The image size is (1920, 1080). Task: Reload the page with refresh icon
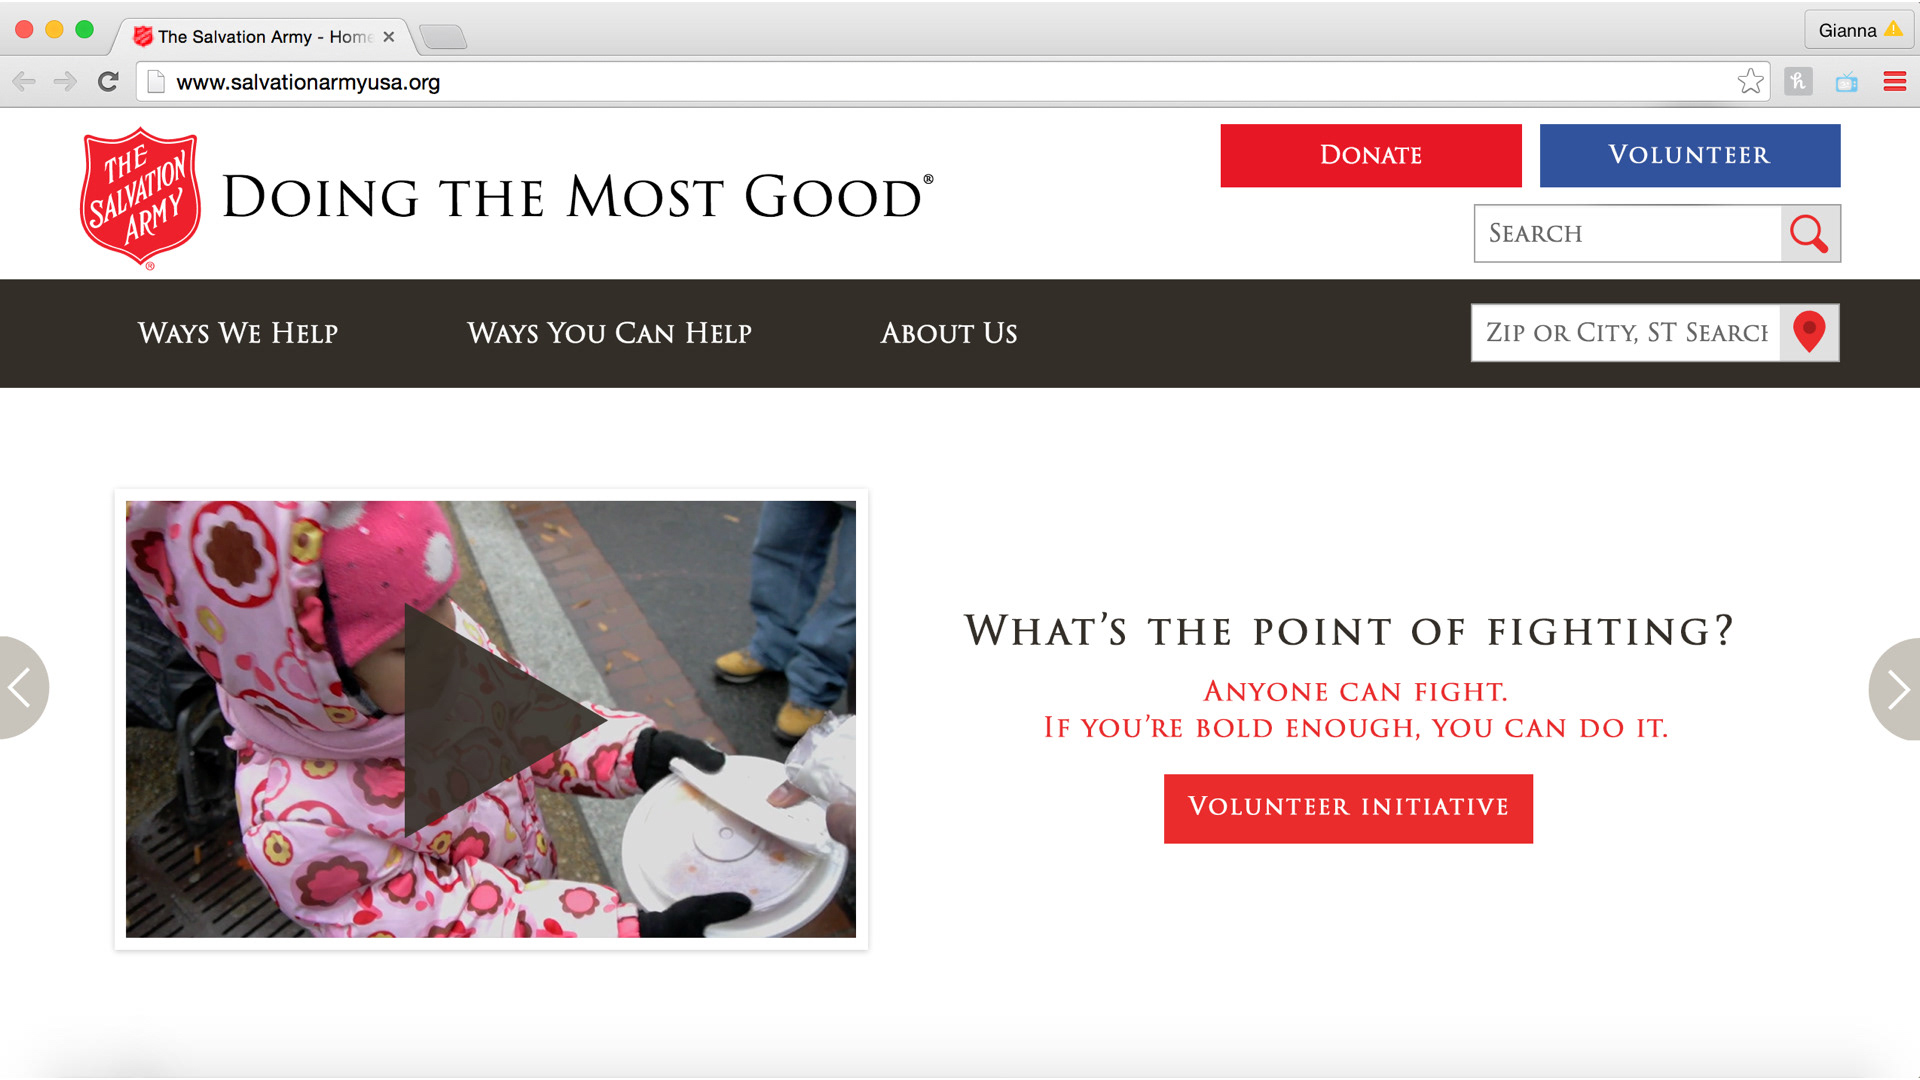108,82
